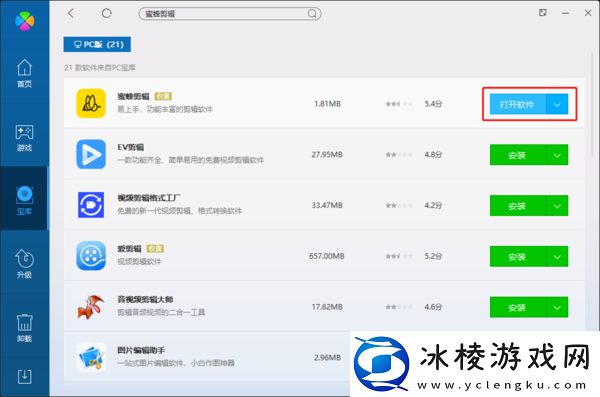600x397 pixels.
Task: Go back with the left arrow
Action: (71, 13)
